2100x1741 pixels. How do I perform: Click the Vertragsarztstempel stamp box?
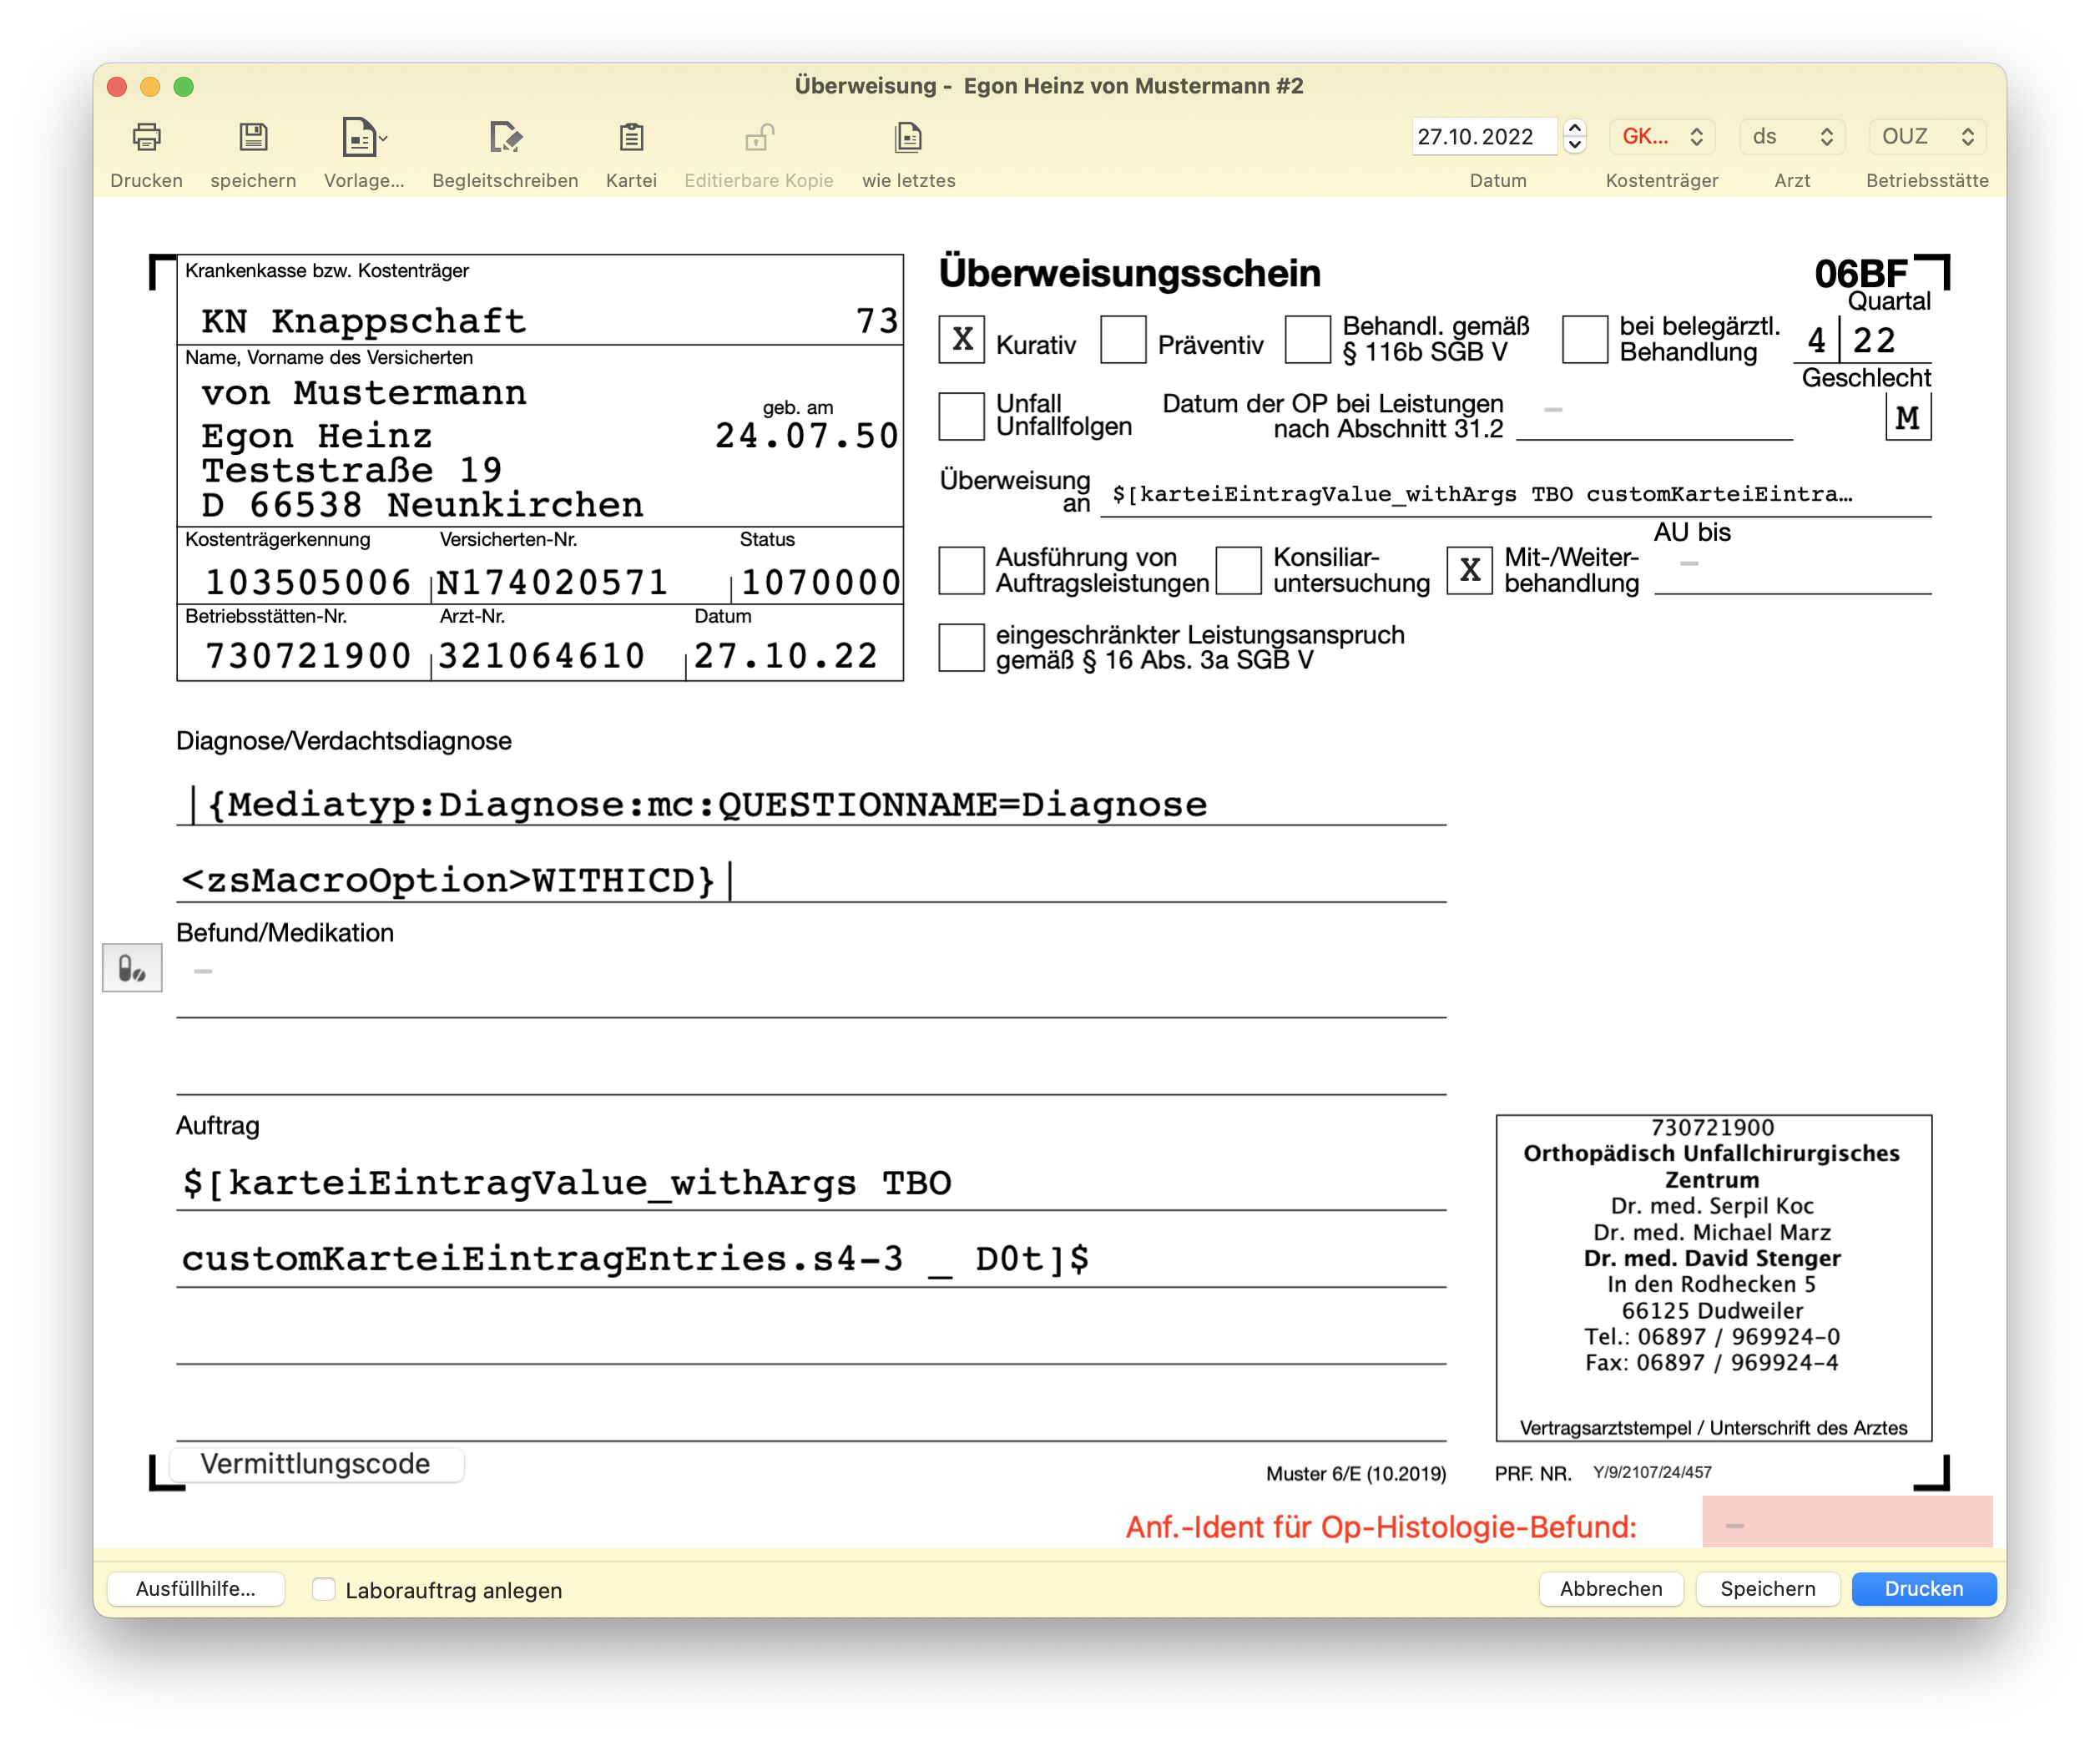click(1713, 1277)
